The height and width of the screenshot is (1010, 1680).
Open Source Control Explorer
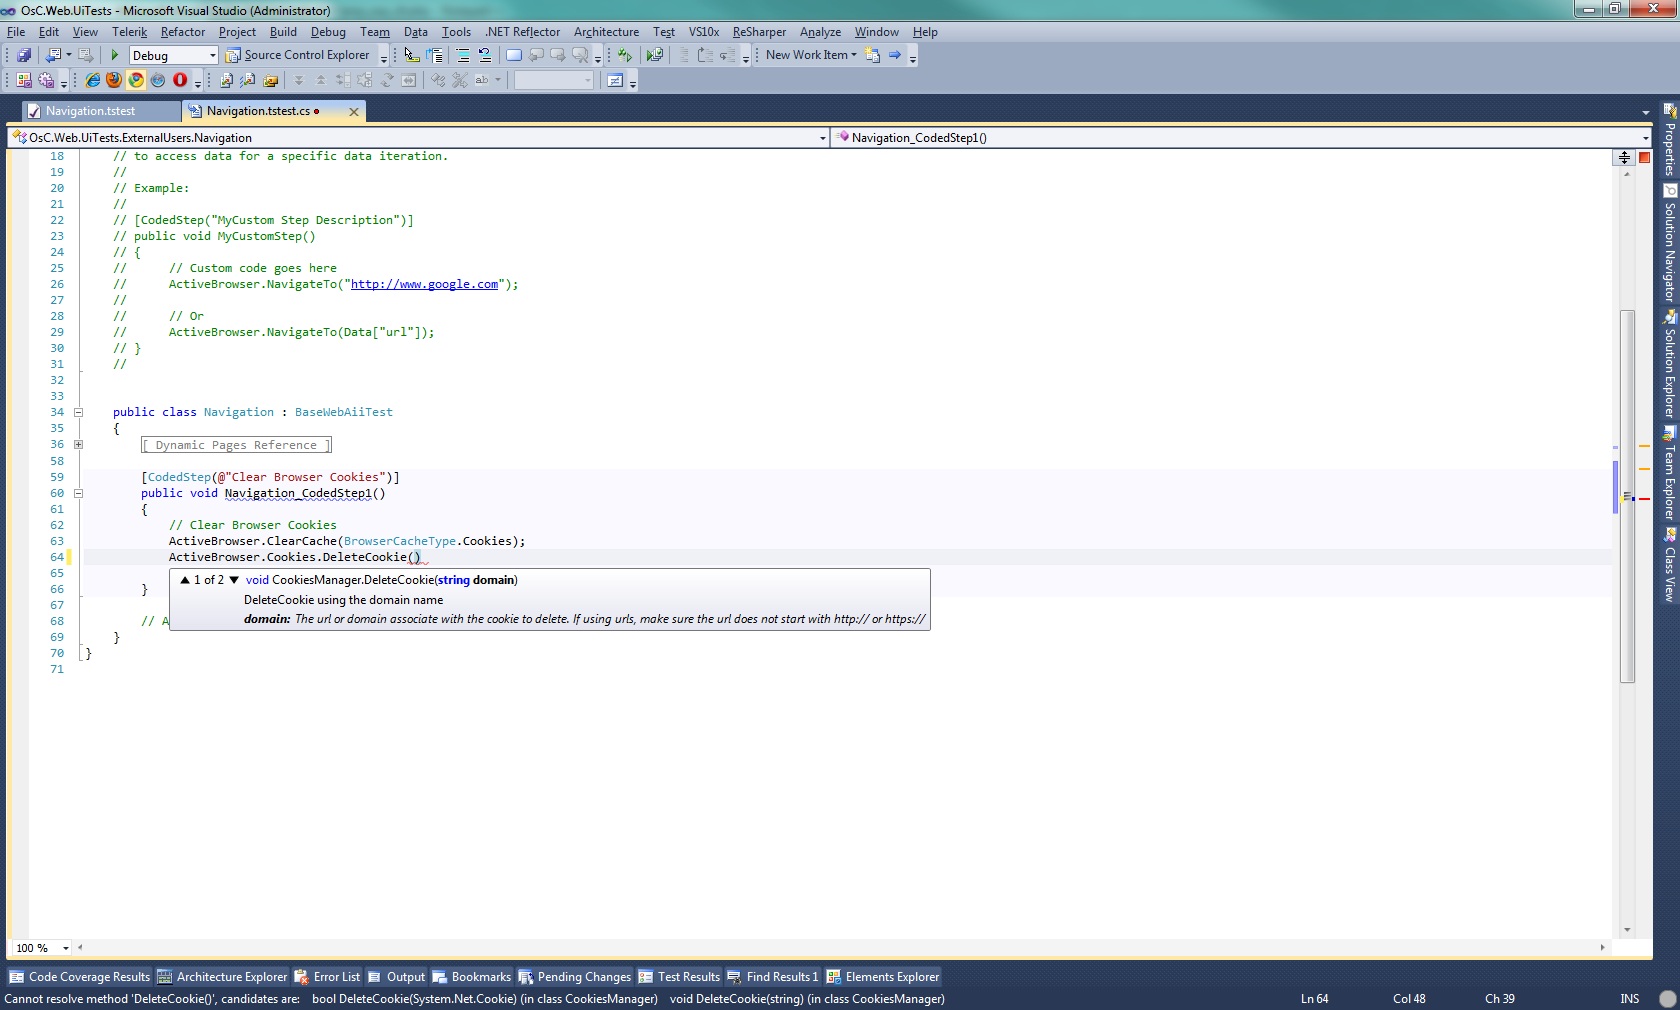(298, 55)
